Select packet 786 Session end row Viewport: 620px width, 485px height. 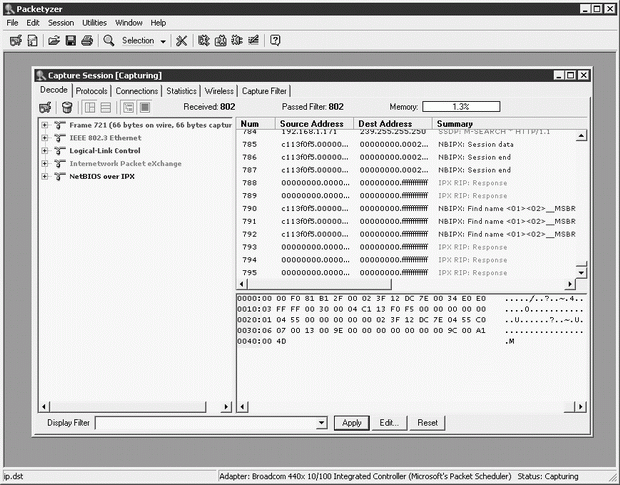[x=407, y=157]
